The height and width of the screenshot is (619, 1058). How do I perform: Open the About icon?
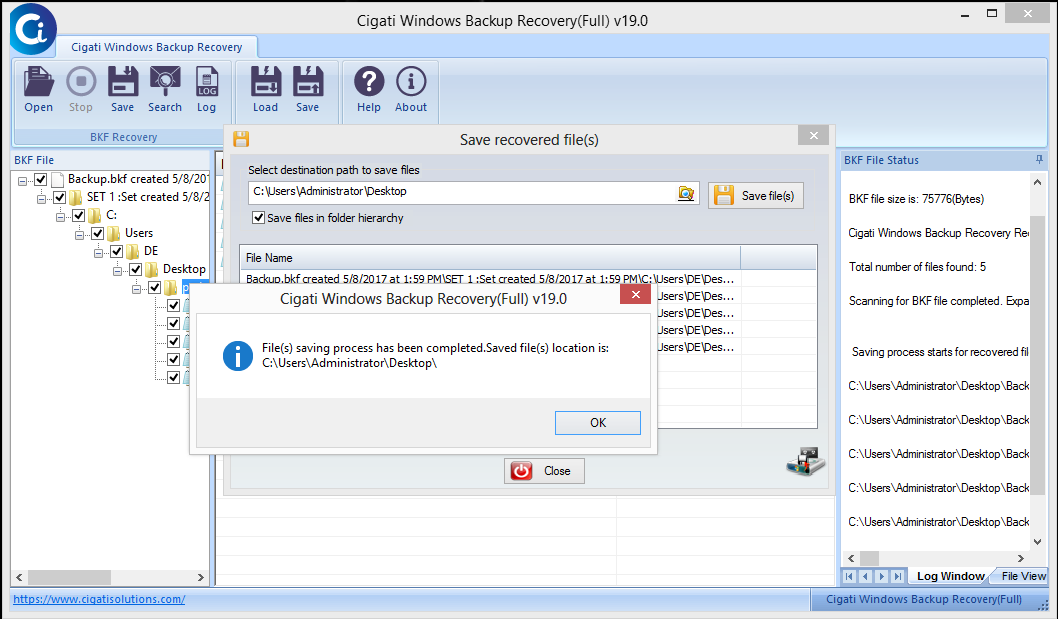[411, 89]
